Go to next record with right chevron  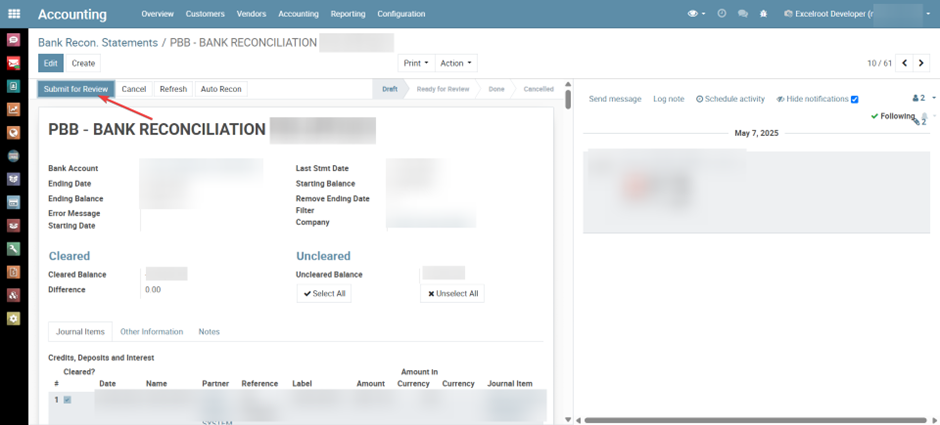pyautogui.click(x=921, y=63)
